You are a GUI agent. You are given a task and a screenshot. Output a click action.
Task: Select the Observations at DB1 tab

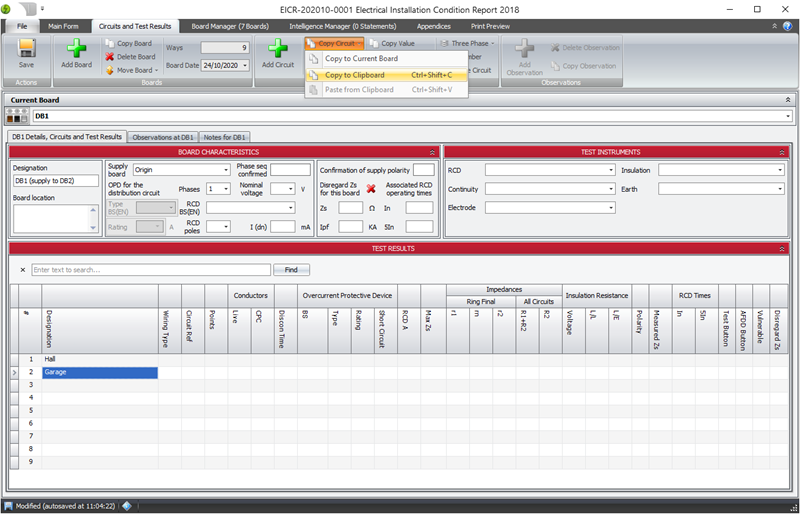pyautogui.click(x=163, y=137)
